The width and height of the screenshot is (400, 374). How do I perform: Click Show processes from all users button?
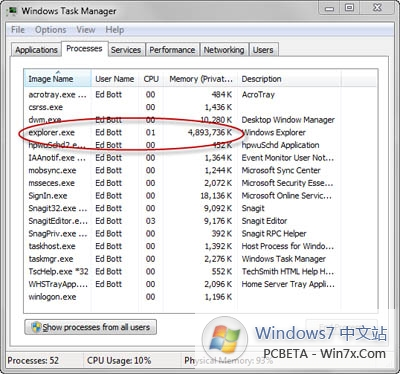pyautogui.click(x=91, y=327)
